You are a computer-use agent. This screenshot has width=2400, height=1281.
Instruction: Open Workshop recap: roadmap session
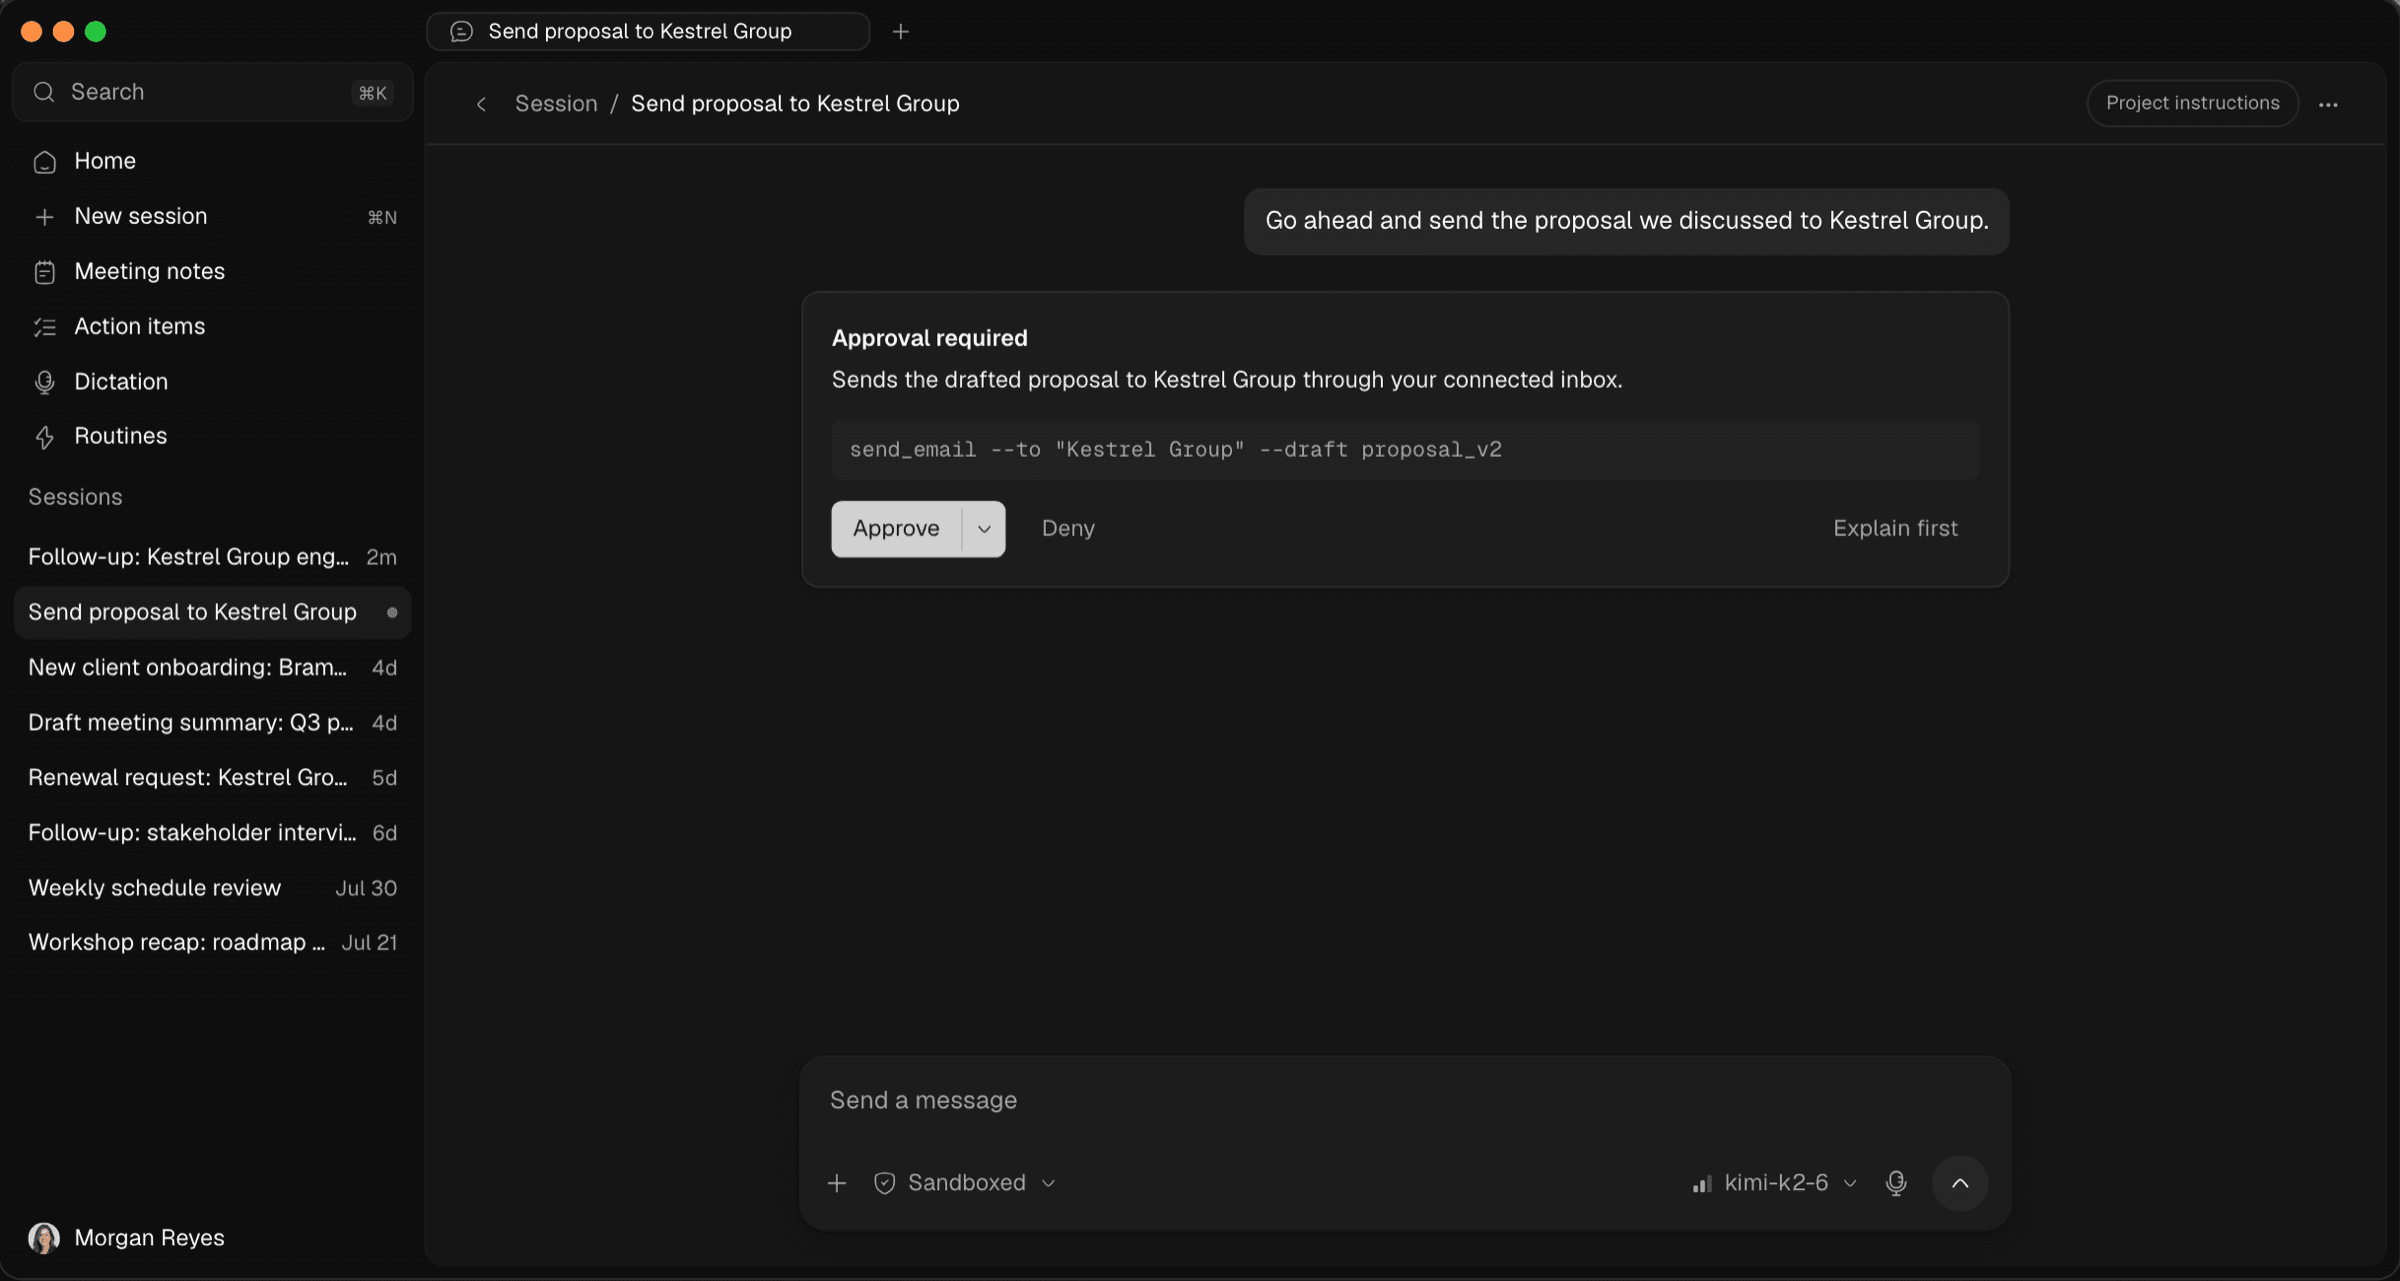pos(212,942)
